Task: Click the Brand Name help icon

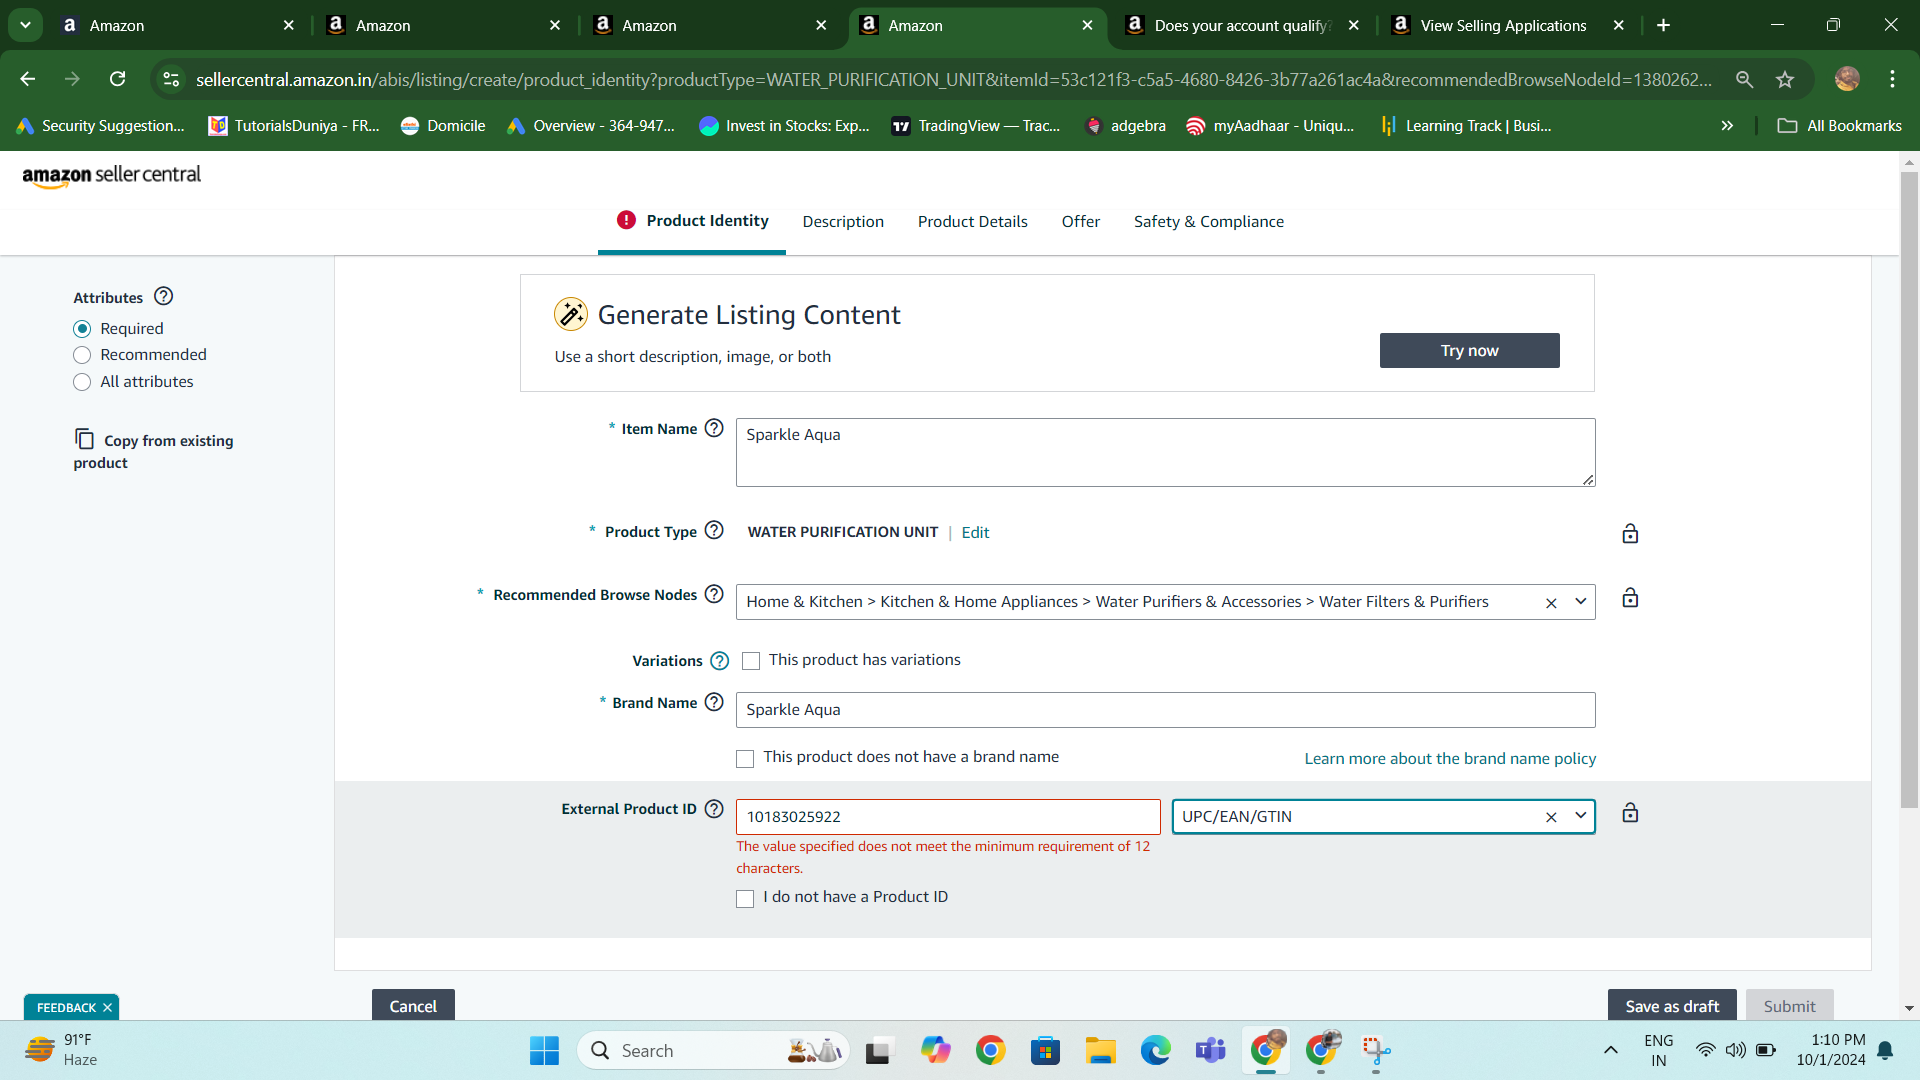Action: click(x=714, y=702)
